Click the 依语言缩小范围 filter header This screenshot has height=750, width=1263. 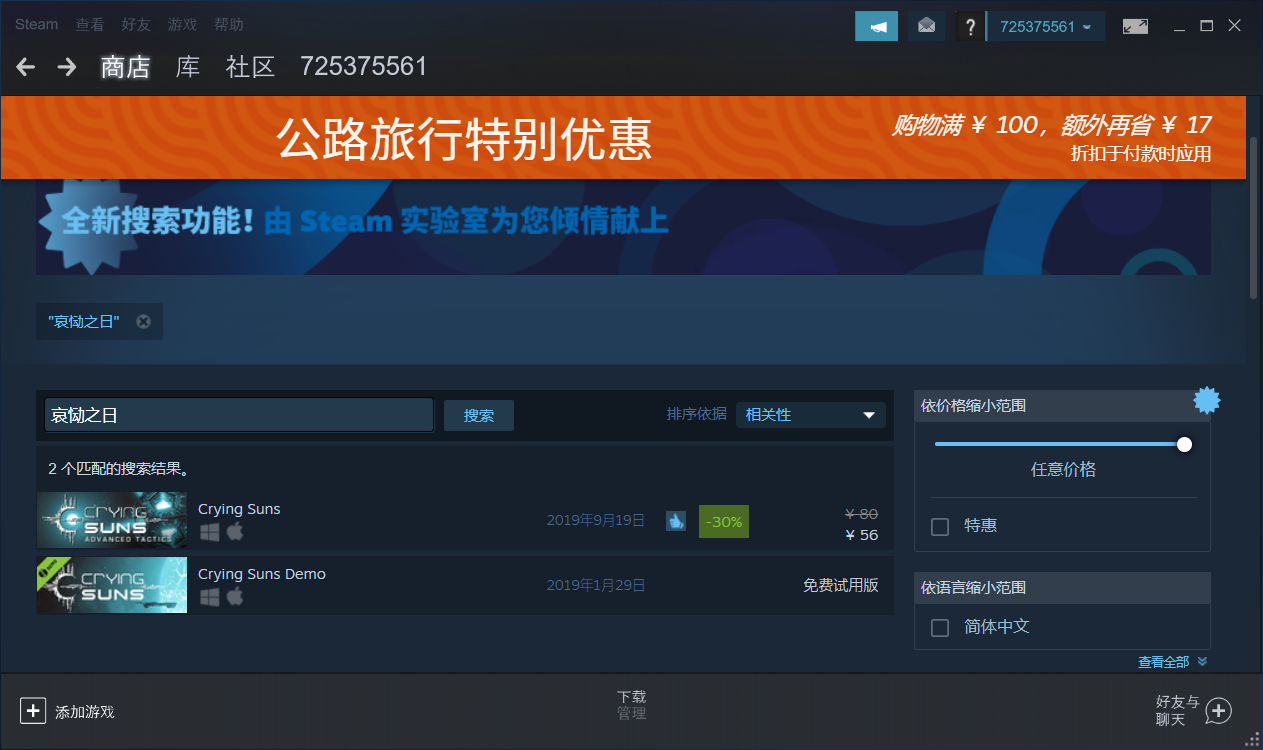click(x=1062, y=588)
